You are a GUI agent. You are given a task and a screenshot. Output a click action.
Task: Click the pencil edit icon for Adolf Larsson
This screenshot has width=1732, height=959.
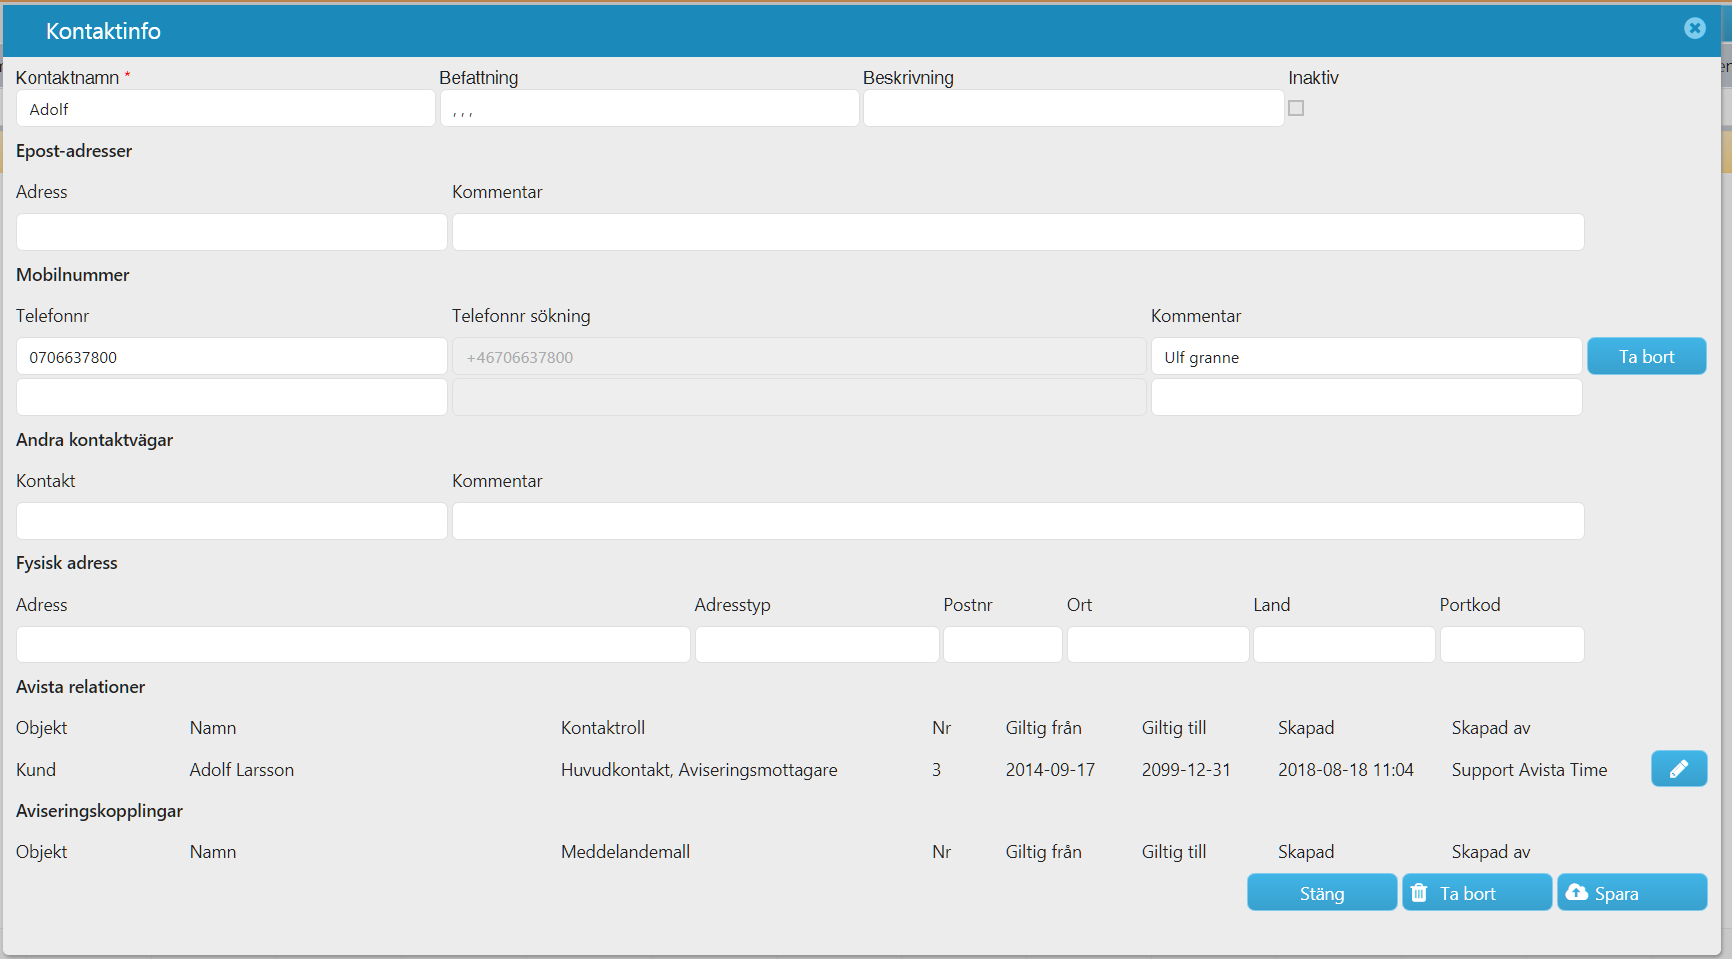pos(1679,769)
